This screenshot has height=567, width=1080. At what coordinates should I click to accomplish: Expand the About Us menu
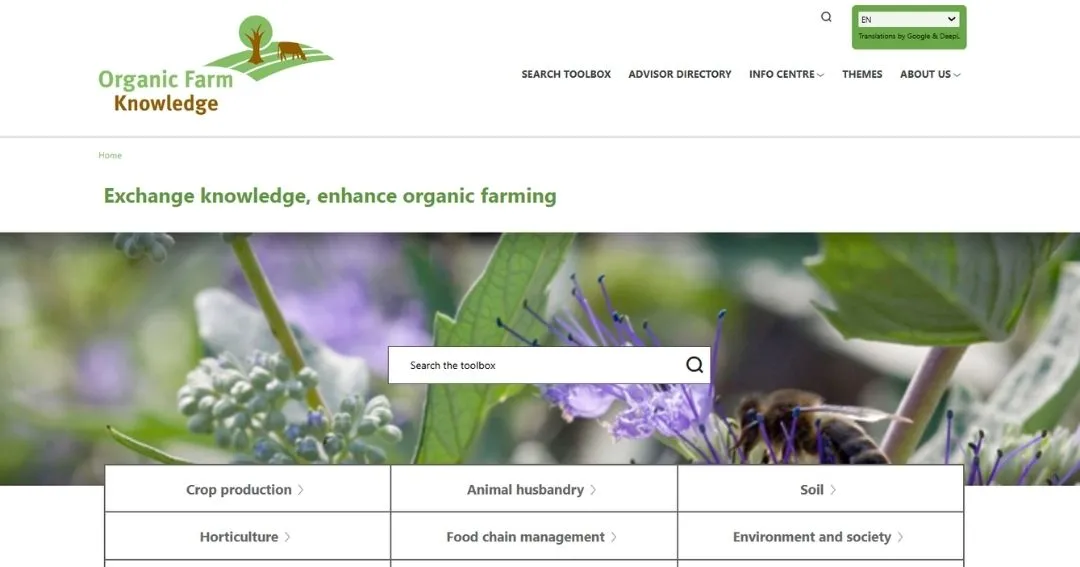point(930,74)
